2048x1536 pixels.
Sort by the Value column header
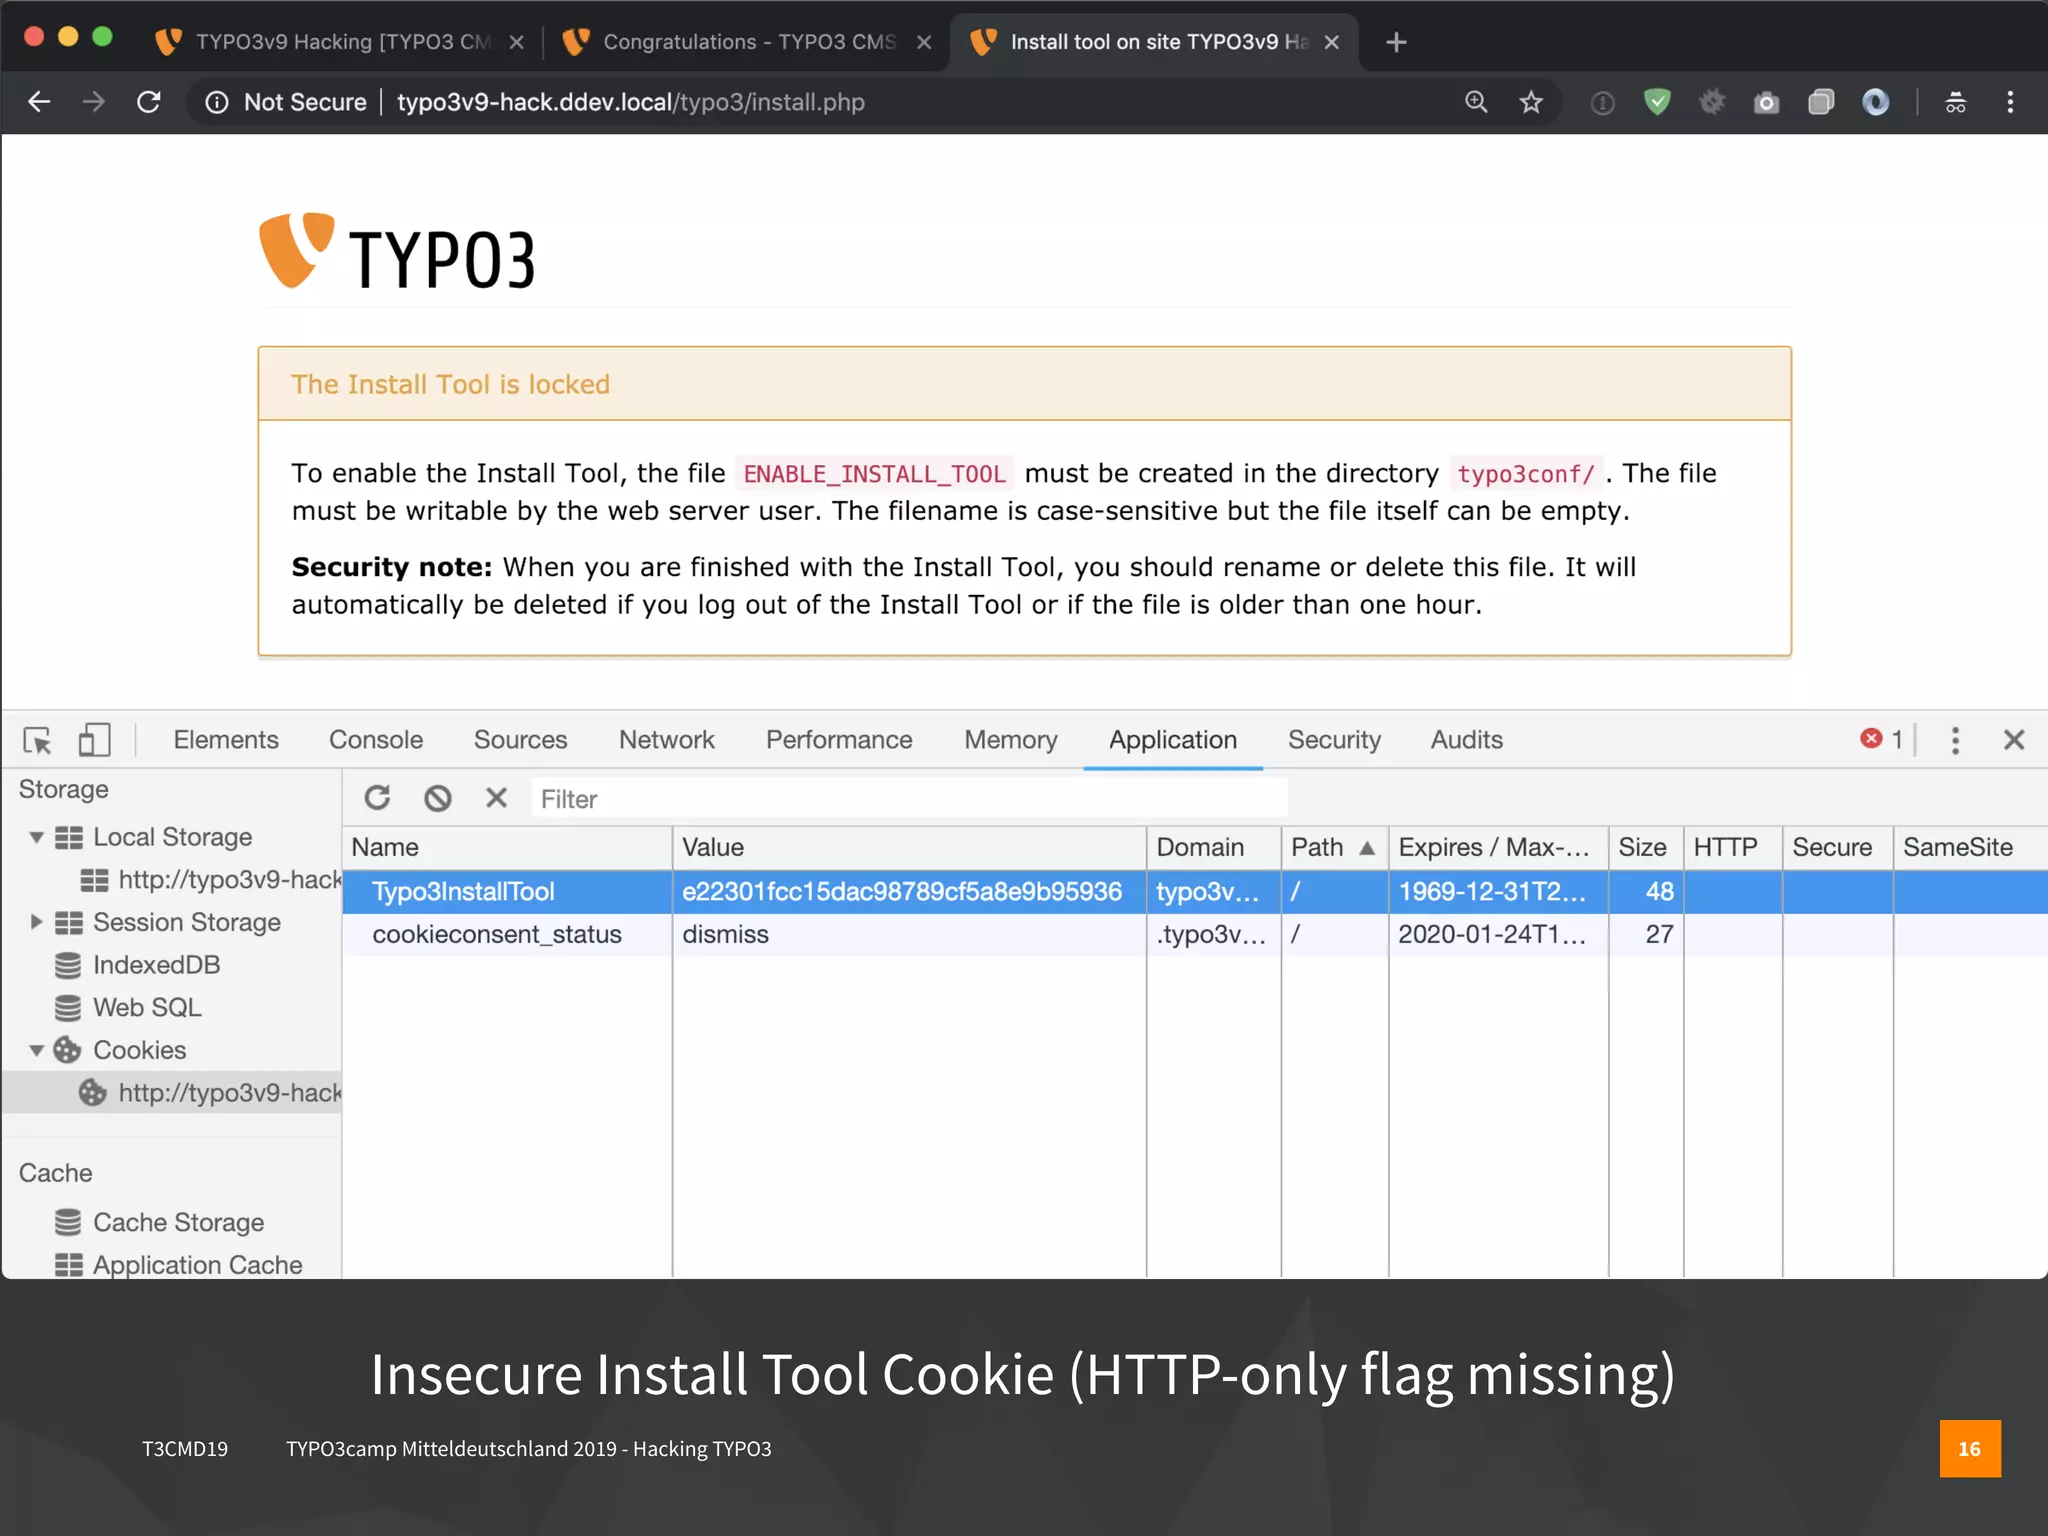point(909,847)
